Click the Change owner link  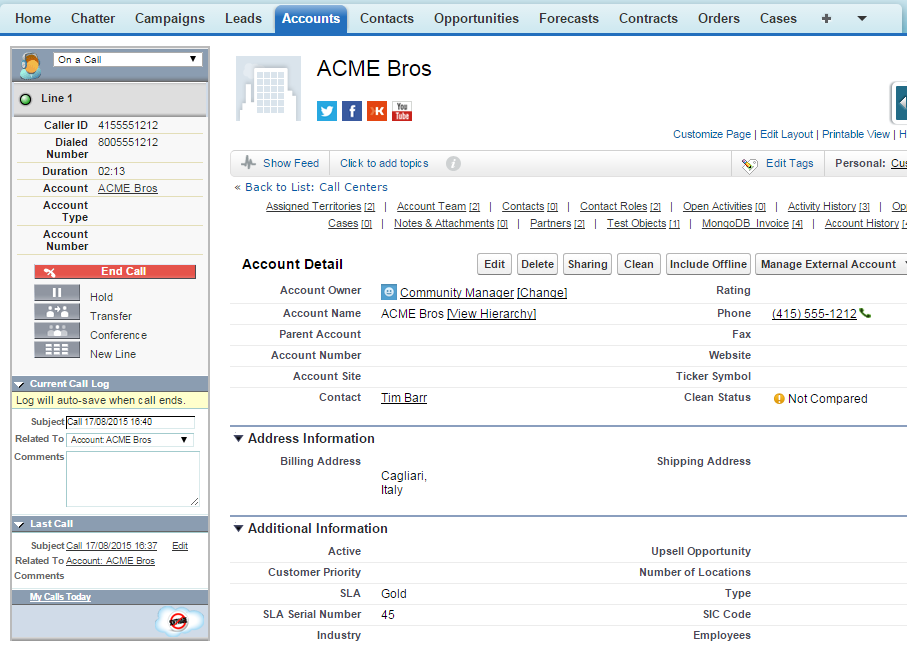(542, 293)
